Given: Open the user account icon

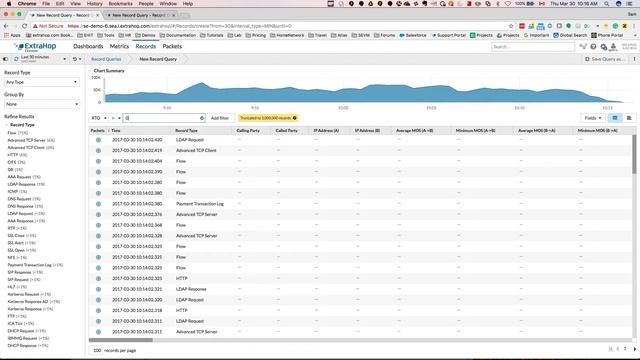Looking at the screenshot, I should 613,47.
